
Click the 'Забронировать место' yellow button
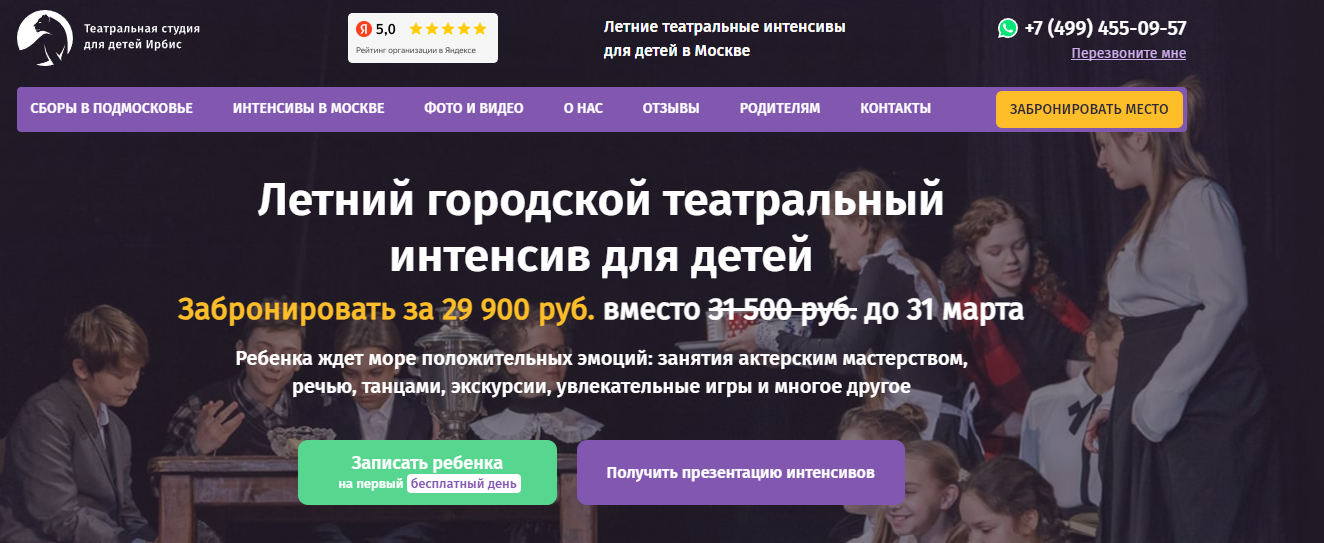pyautogui.click(x=1089, y=109)
